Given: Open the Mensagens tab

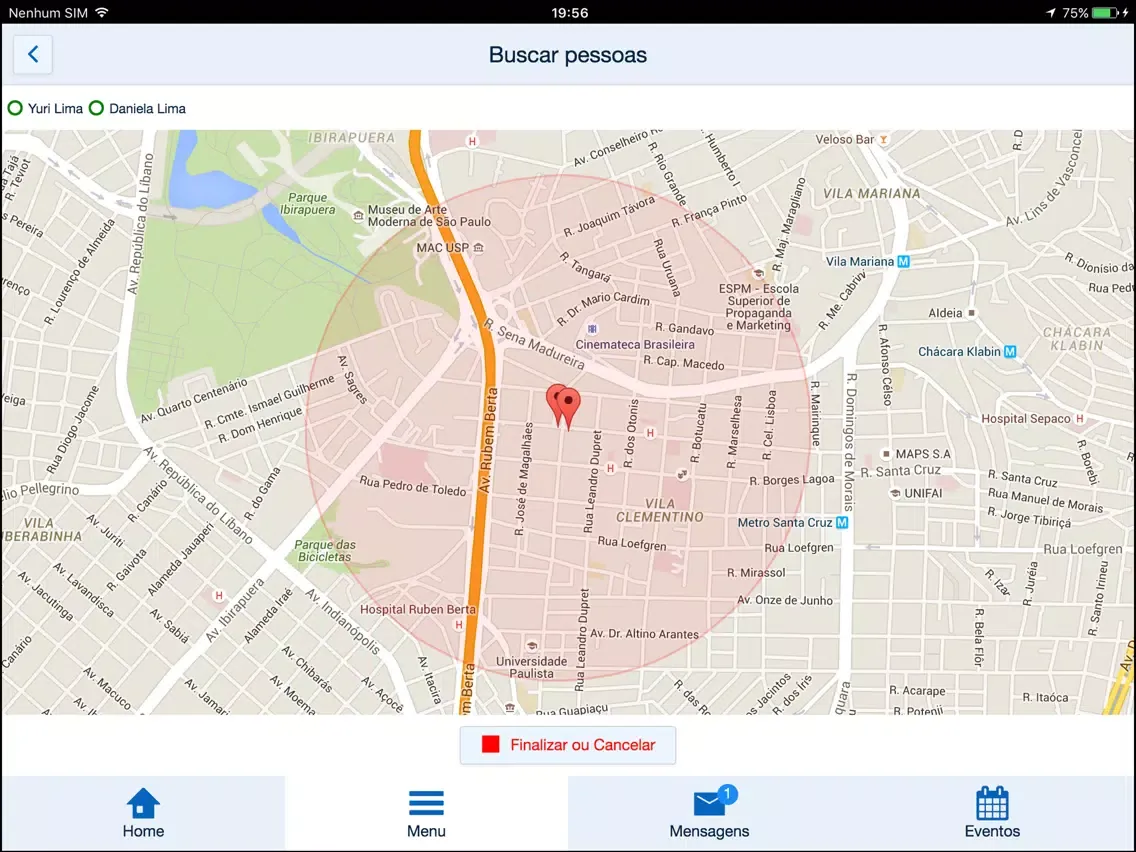Looking at the screenshot, I should click(709, 813).
